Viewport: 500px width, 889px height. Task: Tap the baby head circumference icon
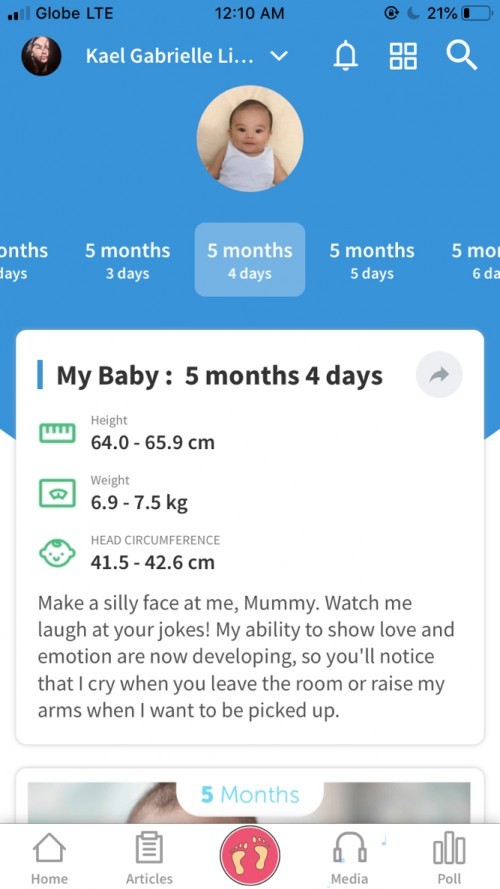point(57,553)
